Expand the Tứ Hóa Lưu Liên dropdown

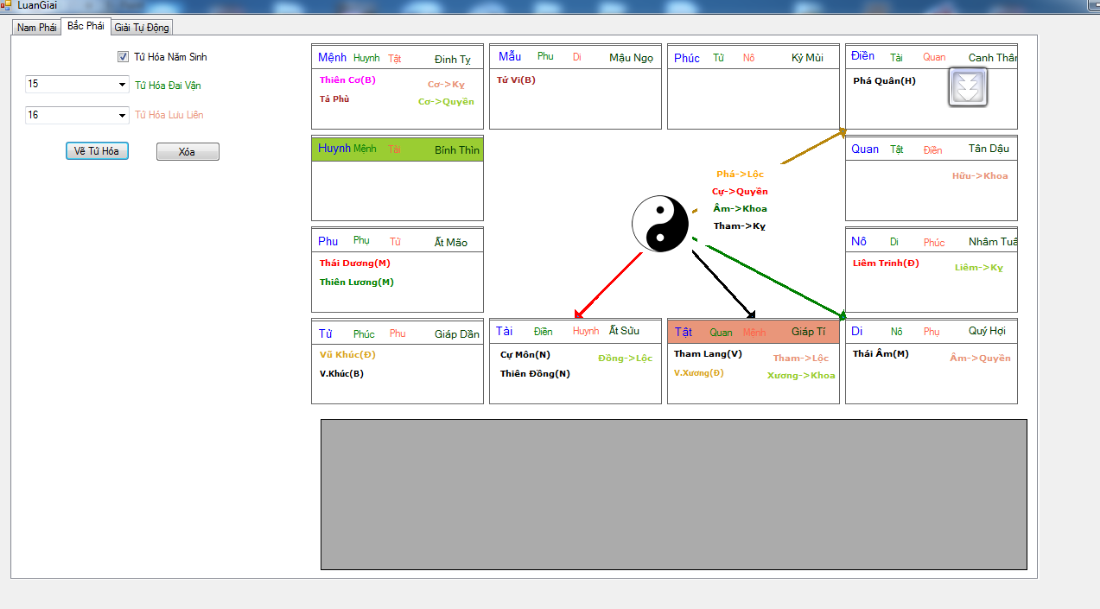tap(122, 115)
